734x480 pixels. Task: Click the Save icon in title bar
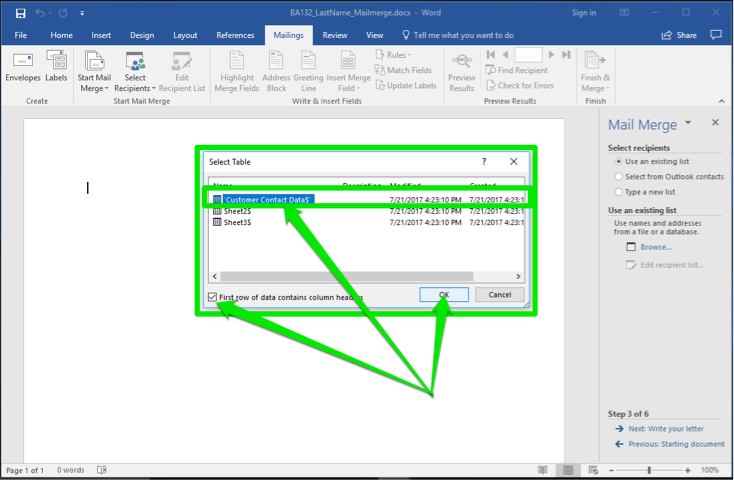[21, 13]
